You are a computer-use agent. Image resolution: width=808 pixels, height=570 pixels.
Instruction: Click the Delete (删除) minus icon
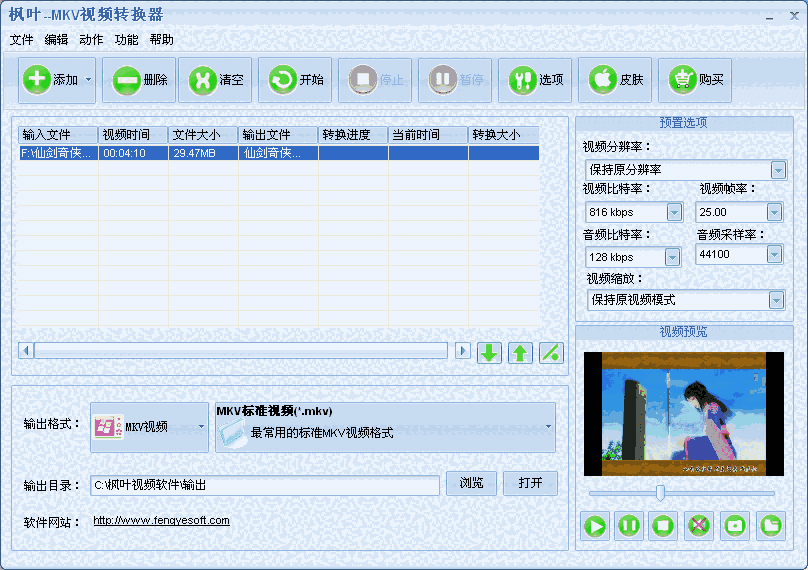click(x=127, y=80)
